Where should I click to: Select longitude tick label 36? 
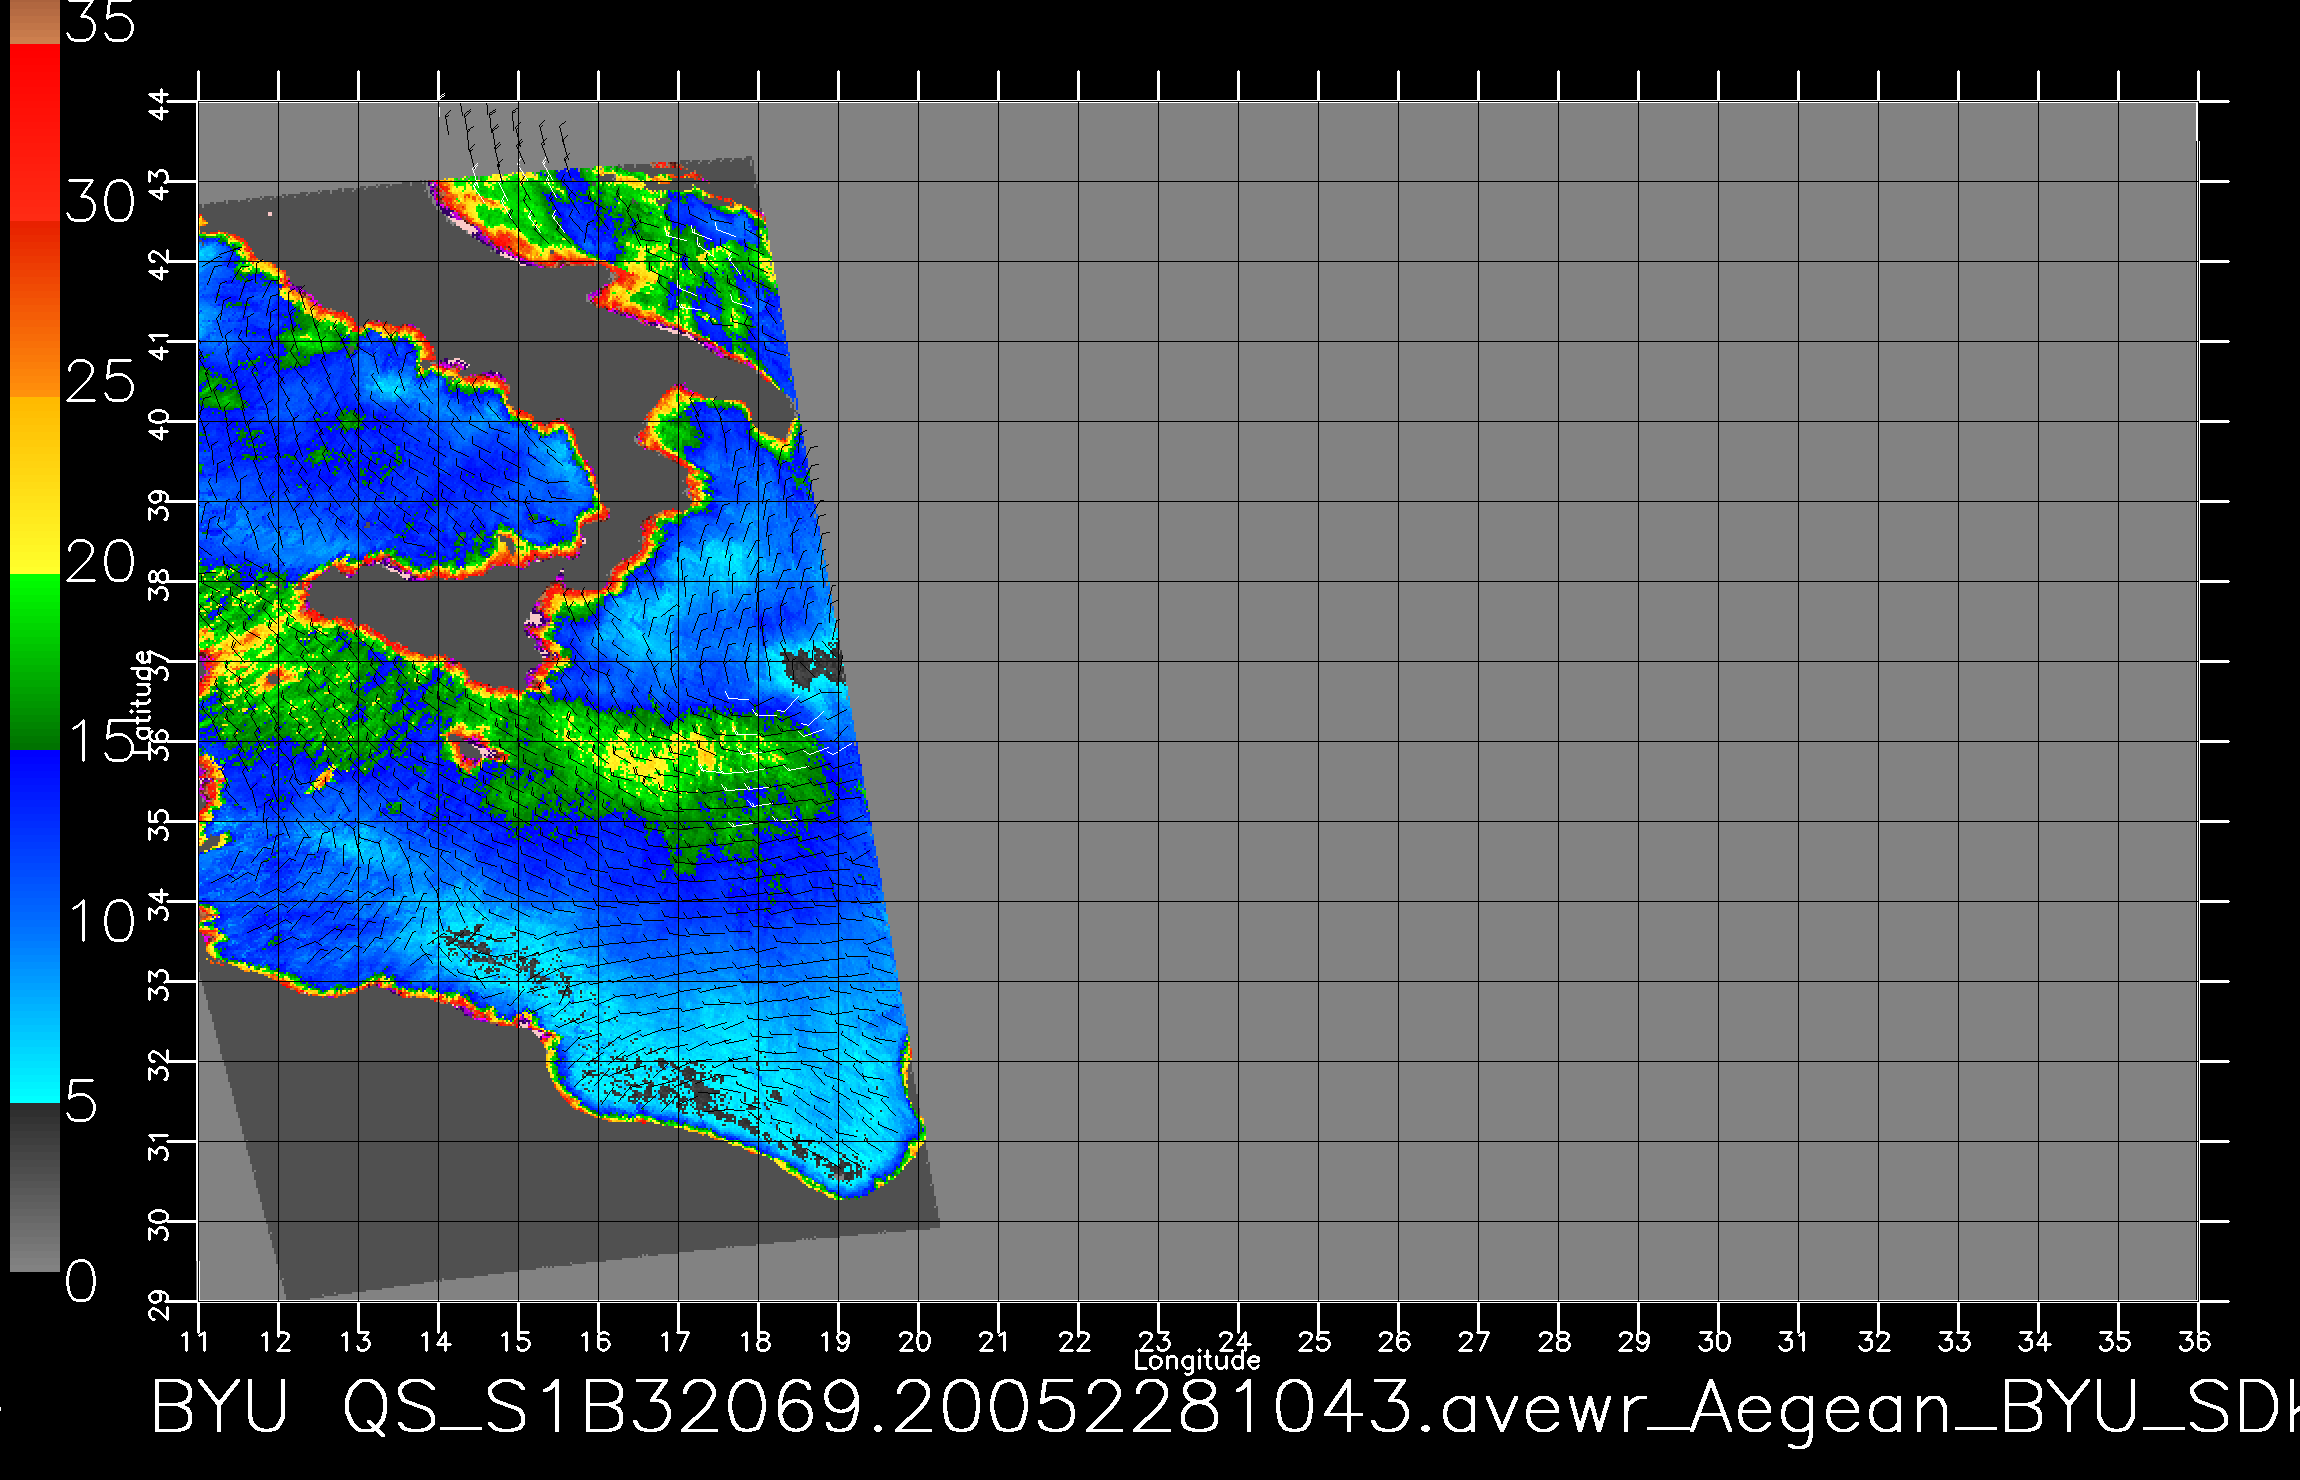click(x=2195, y=1341)
